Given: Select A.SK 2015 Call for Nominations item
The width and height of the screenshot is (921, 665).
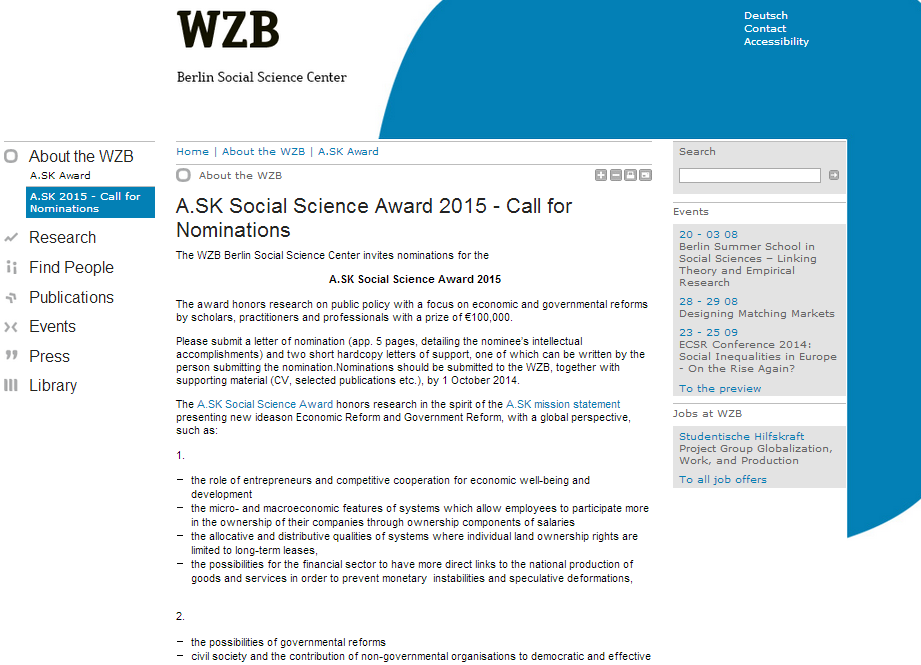Looking at the screenshot, I should 90,202.
